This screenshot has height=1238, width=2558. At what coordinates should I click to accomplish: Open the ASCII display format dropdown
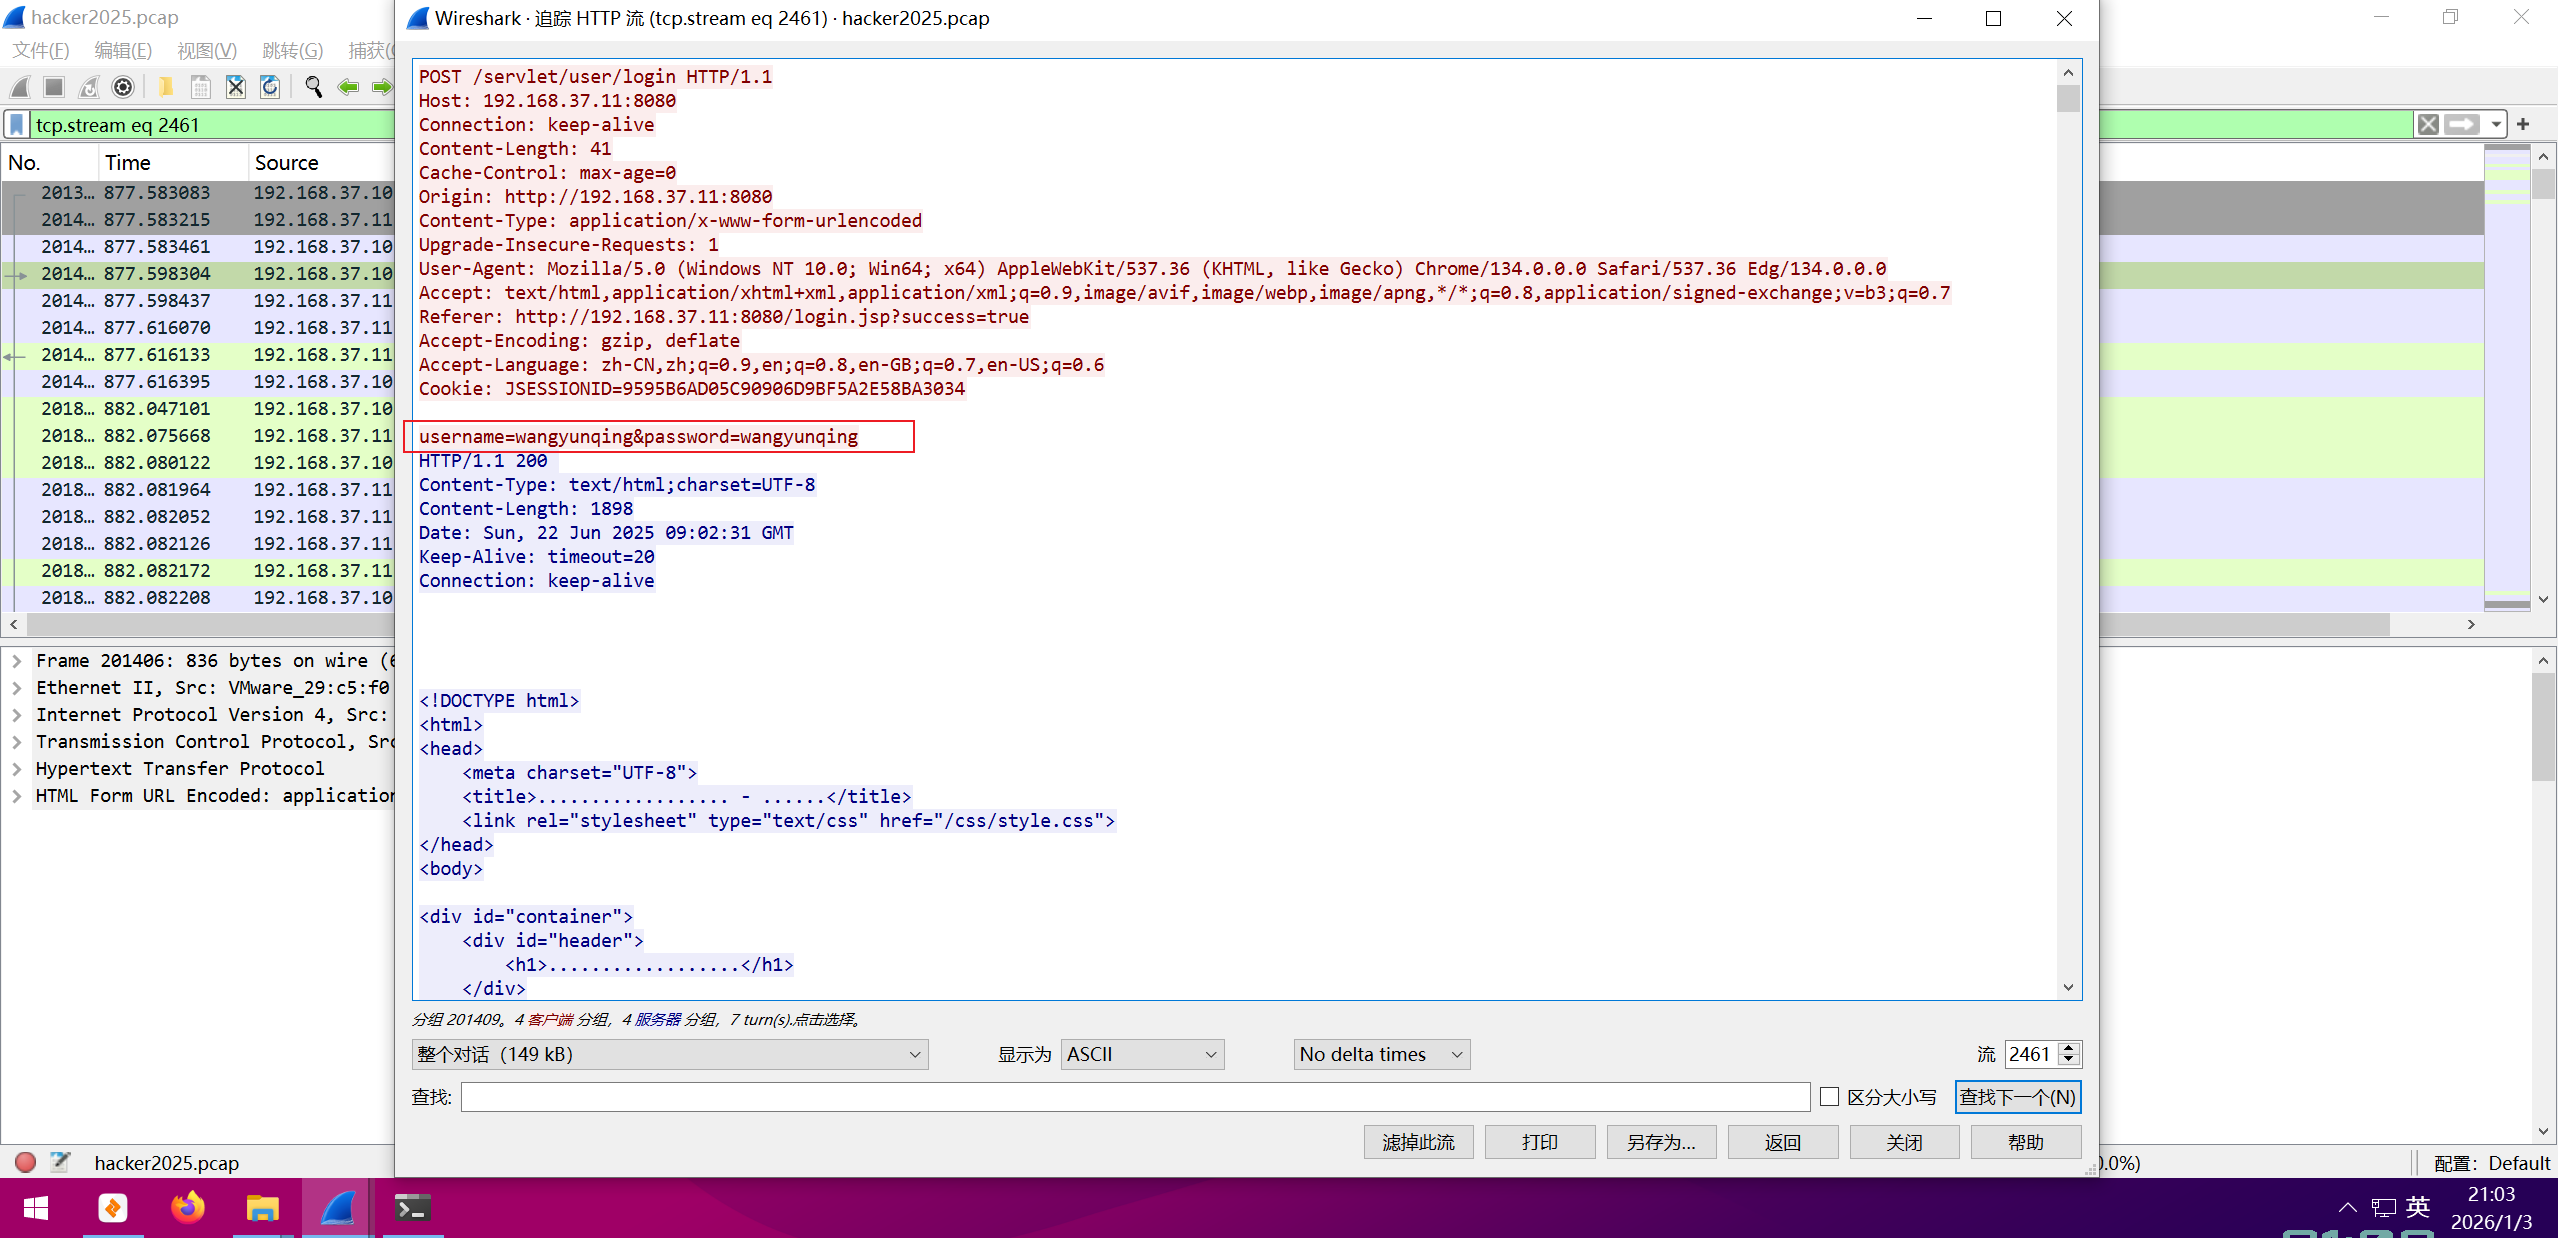tap(1141, 1054)
